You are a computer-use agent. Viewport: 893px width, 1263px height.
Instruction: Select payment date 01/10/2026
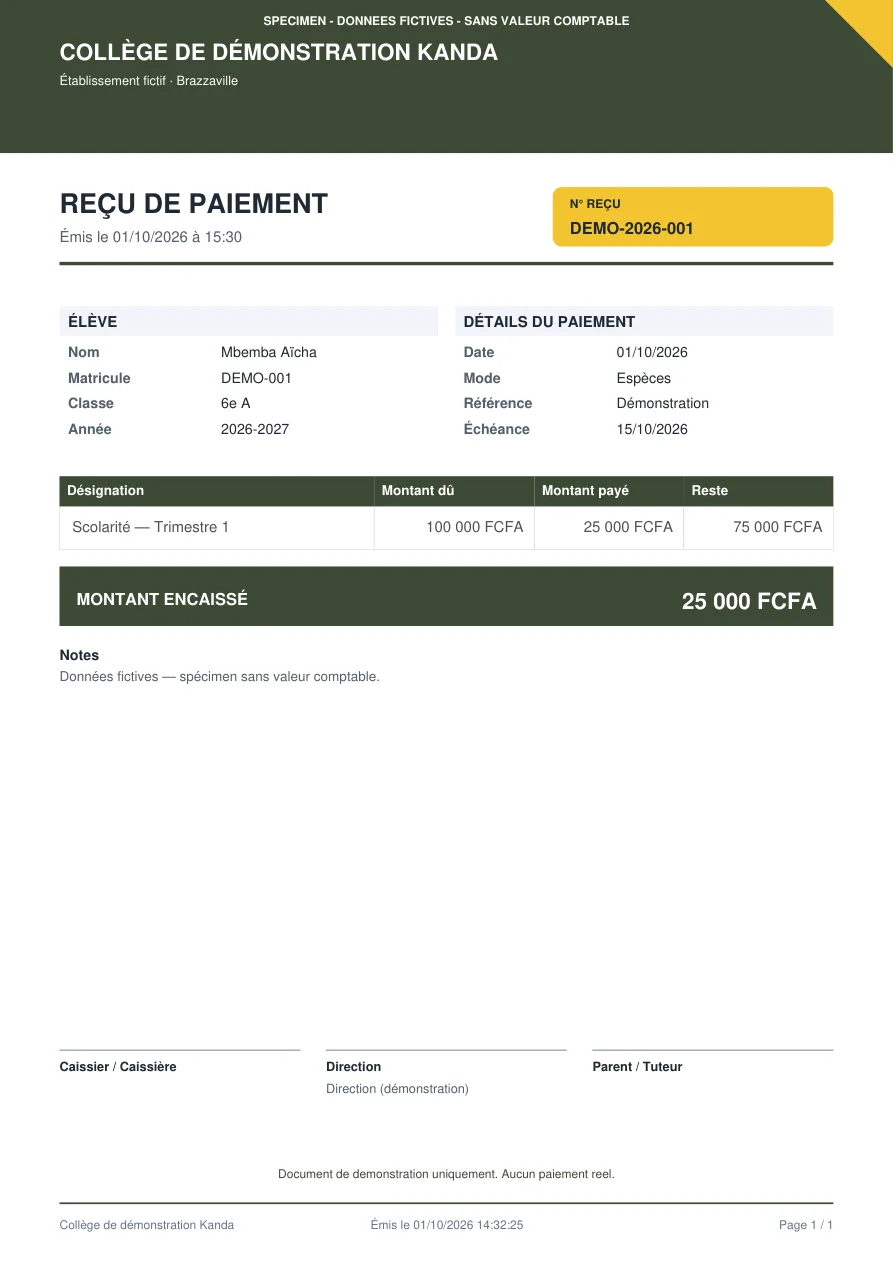coord(652,352)
